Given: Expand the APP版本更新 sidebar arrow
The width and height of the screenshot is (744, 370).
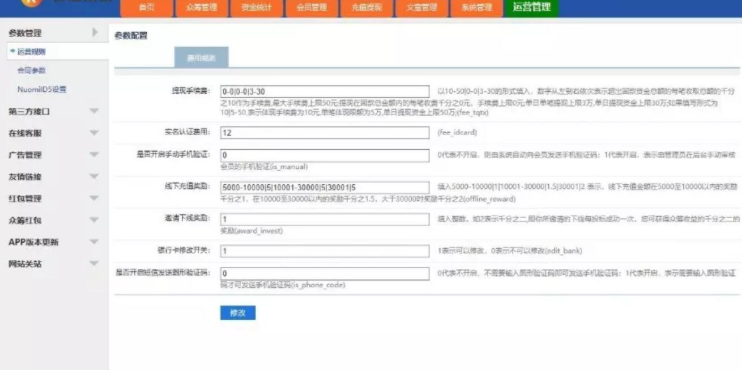Looking at the screenshot, I should (94, 242).
